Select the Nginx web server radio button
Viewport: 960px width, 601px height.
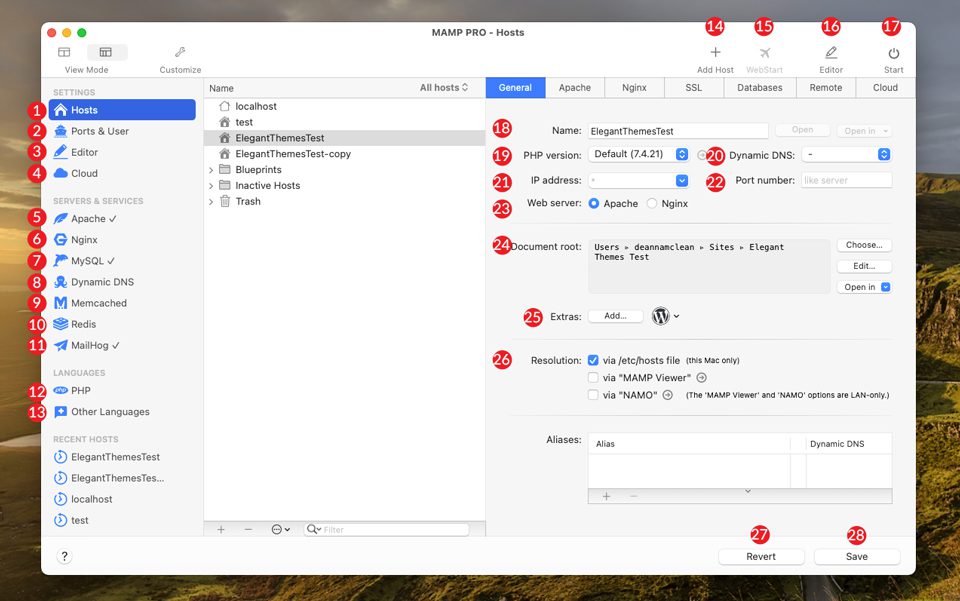coord(652,204)
